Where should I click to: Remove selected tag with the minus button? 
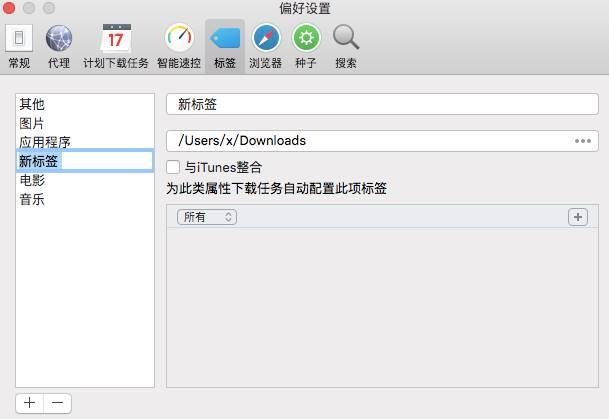pos(57,403)
